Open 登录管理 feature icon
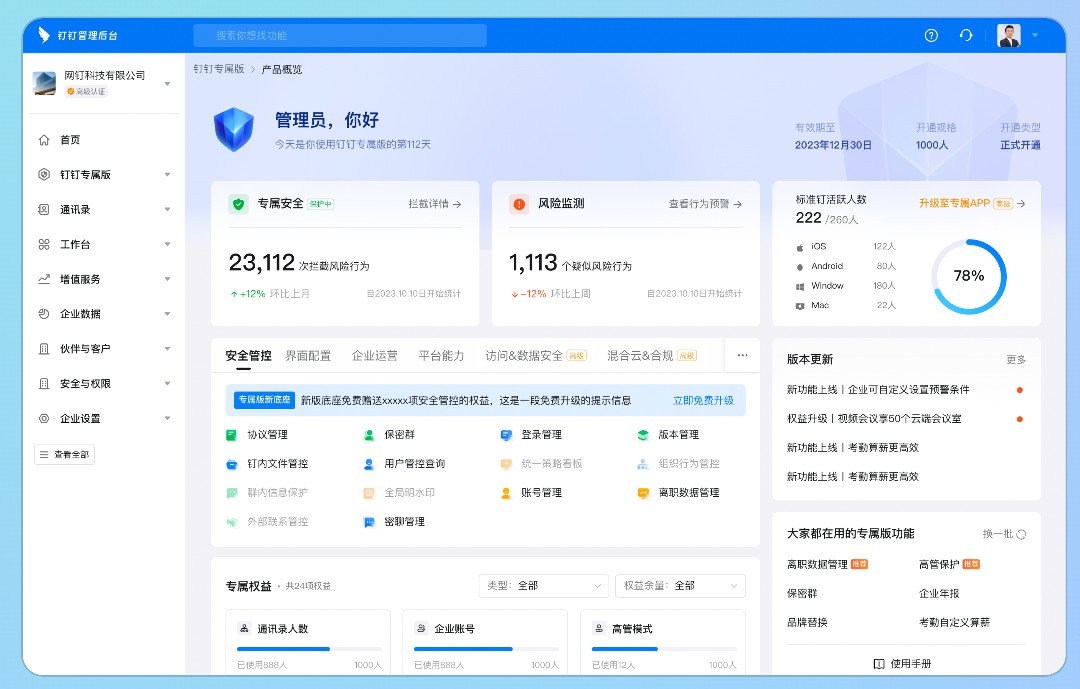1080x689 pixels. pyautogui.click(x=506, y=435)
